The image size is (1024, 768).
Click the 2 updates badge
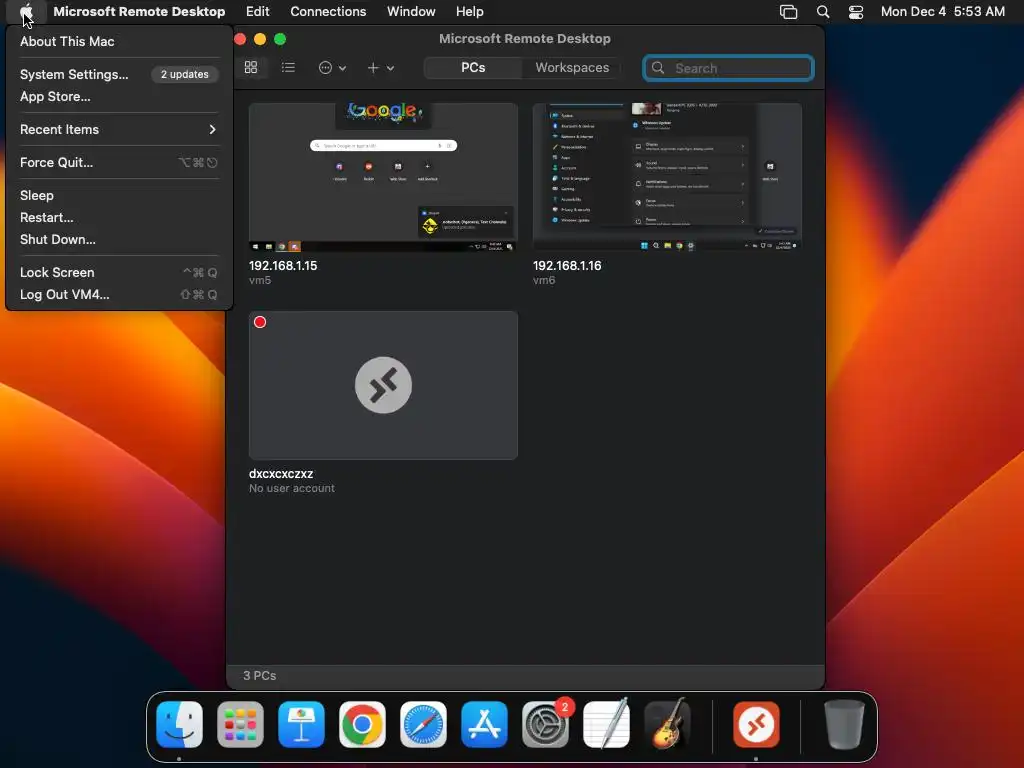click(x=185, y=74)
